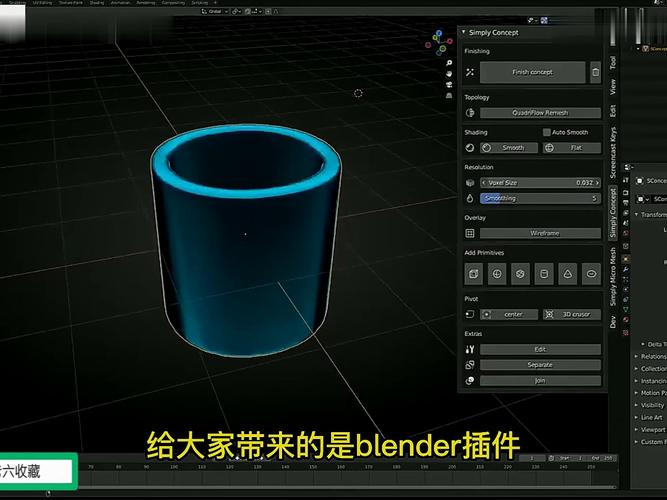
Task: Add a cube primitive
Action: coord(473,274)
